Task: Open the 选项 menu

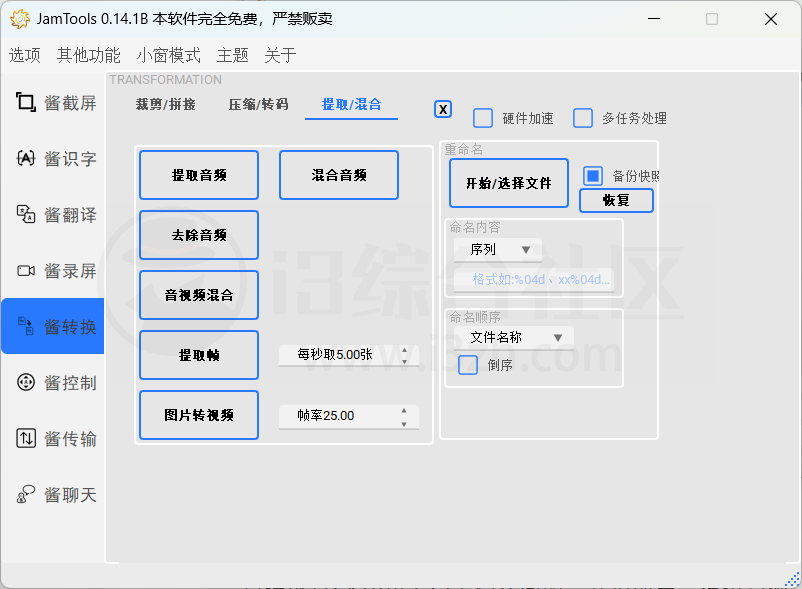Action: [x=25, y=55]
